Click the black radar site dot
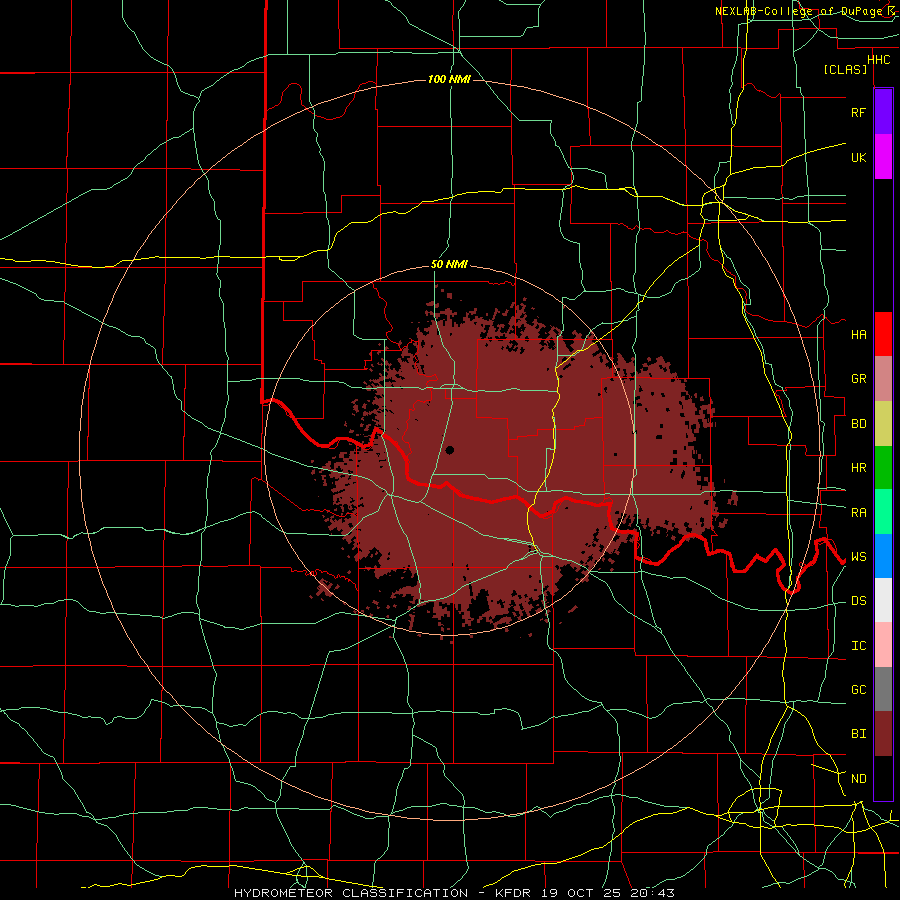The width and height of the screenshot is (900, 900). (449, 450)
